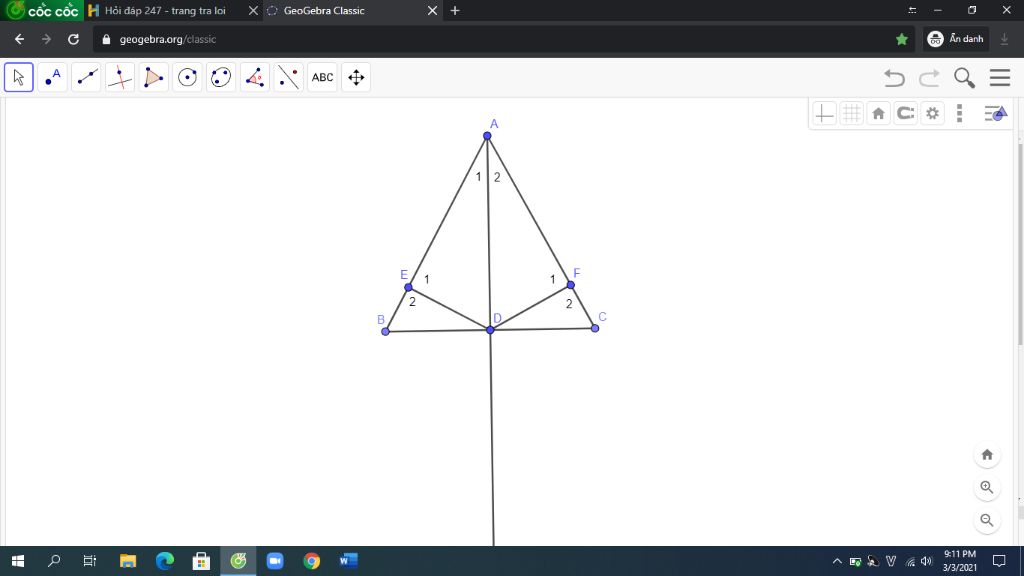1024x576 pixels.
Task: Select the Angle tool
Action: point(255,77)
